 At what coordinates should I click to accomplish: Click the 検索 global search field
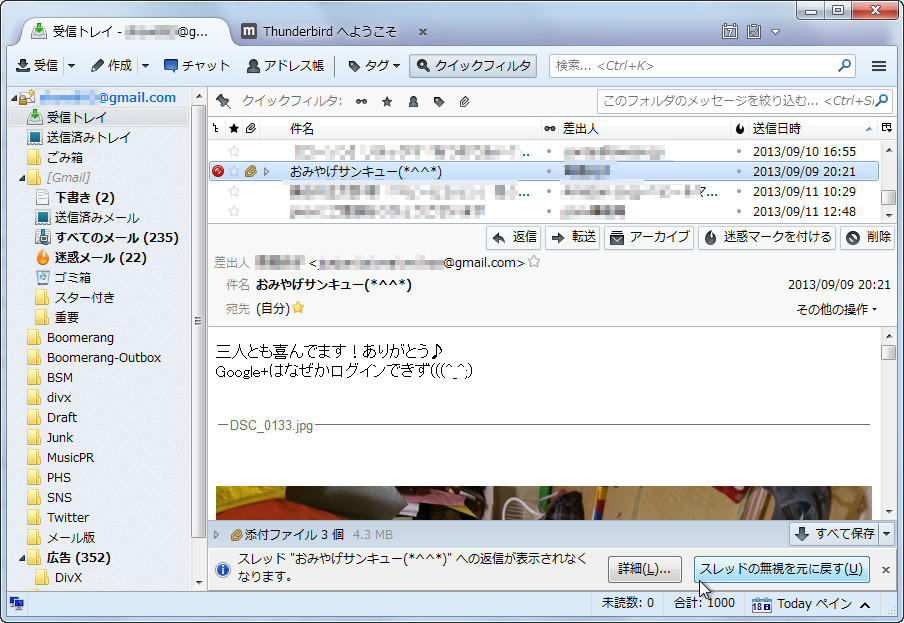click(695, 66)
